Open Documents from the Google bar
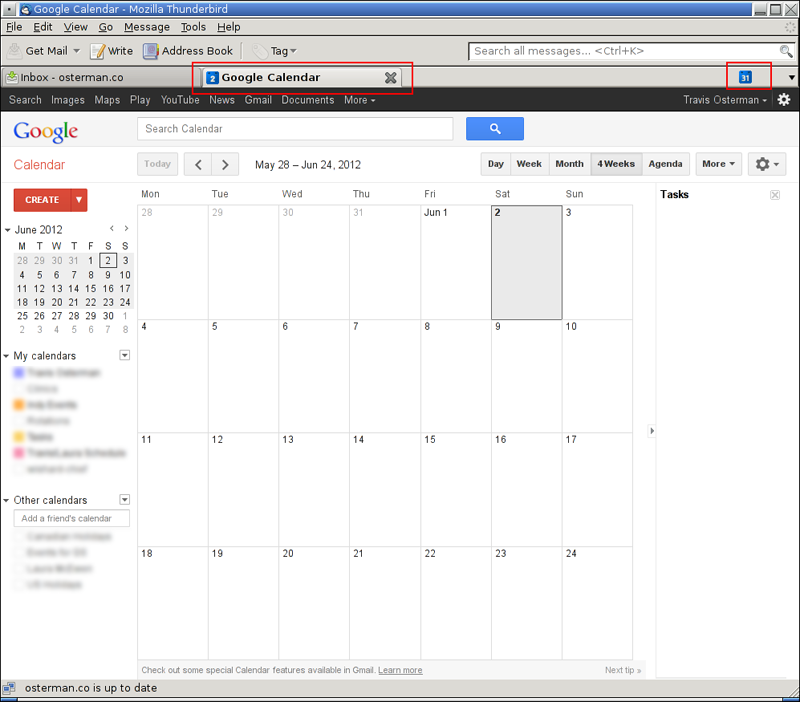 tap(308, 100)
